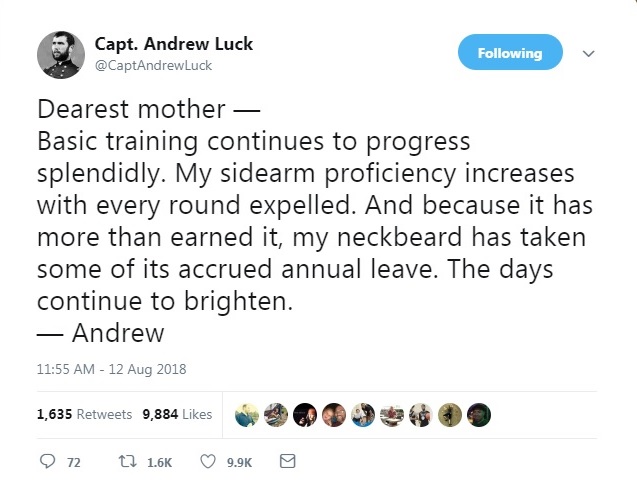Click the reply speech bubble icon
Screen dimensions: 637x493
(47, 462)
